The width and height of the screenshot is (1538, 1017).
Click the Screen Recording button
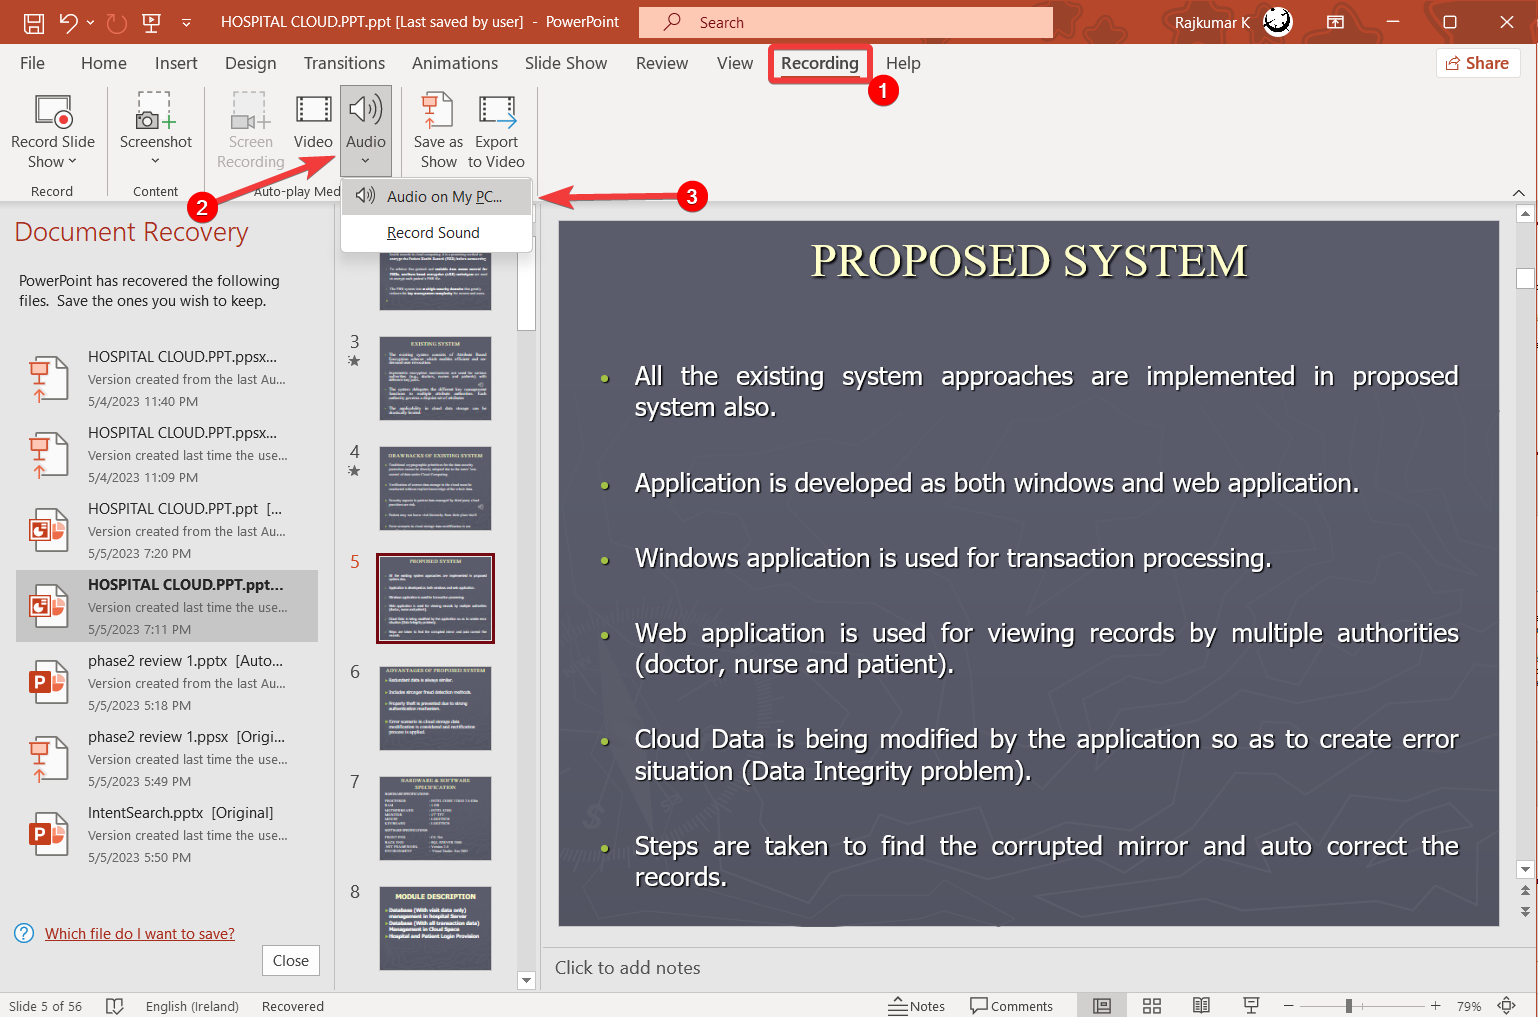pyautogui.click(x=251, y=131)
